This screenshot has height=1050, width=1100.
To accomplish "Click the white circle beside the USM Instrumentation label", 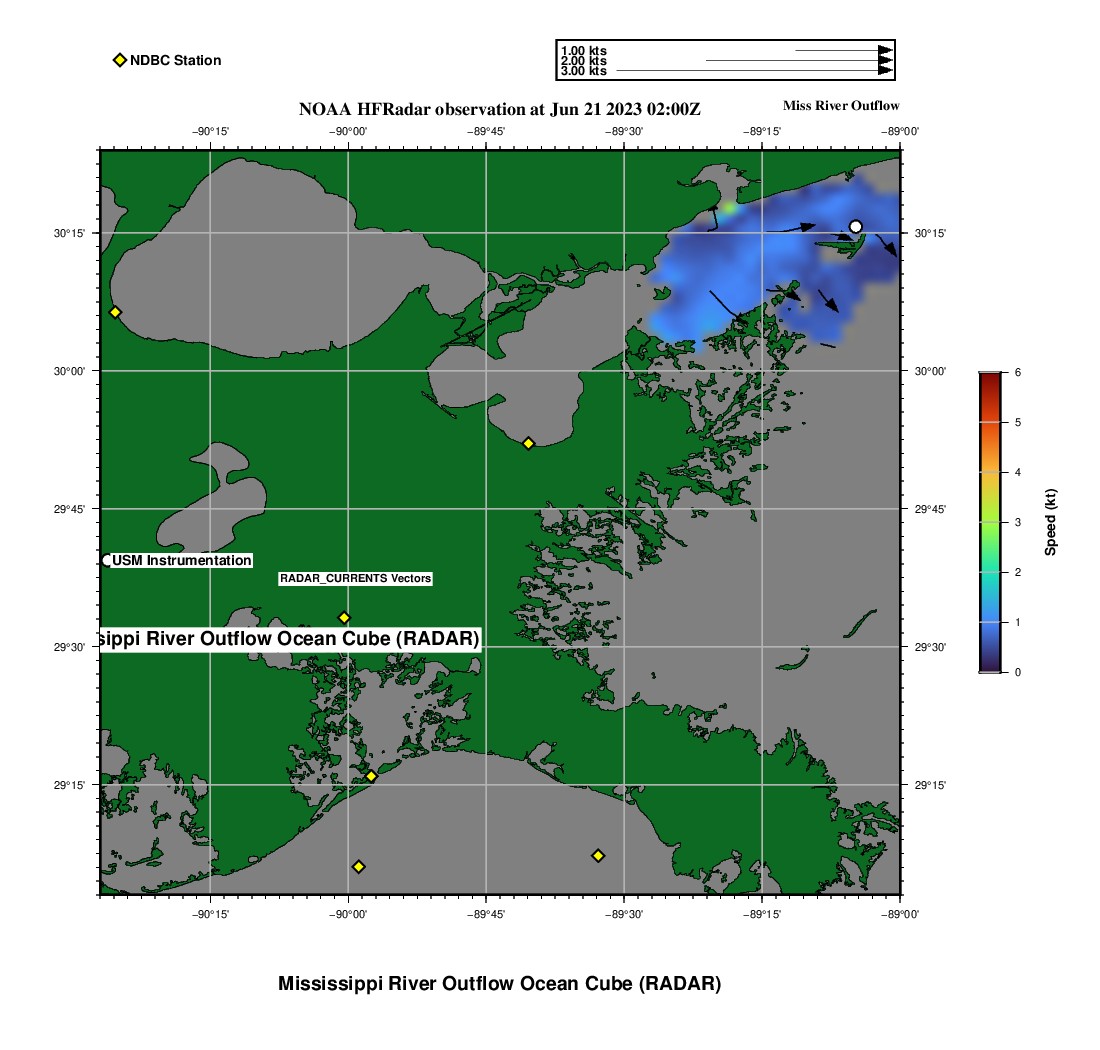I will [x=107, y=560].
